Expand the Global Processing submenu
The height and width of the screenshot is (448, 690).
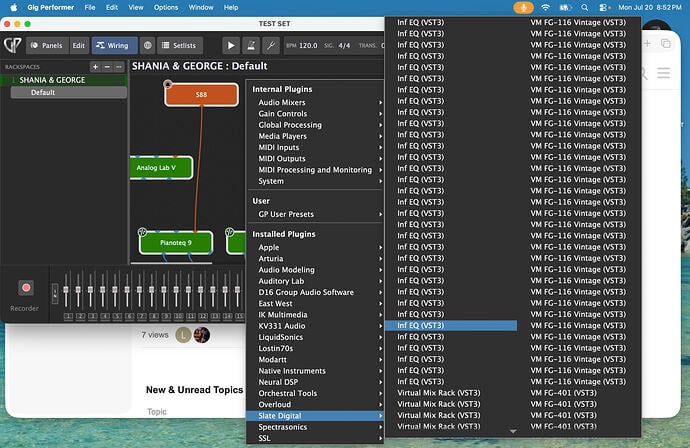316,125
